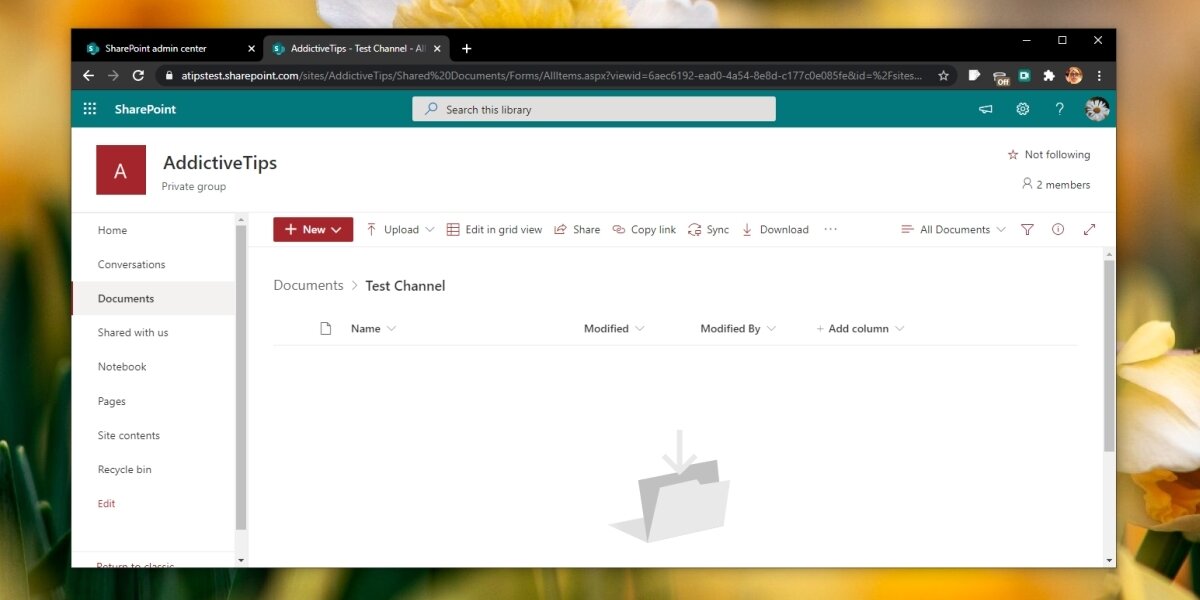
Task: Open the Upload dropdown
Action: [x=400, y=229]
